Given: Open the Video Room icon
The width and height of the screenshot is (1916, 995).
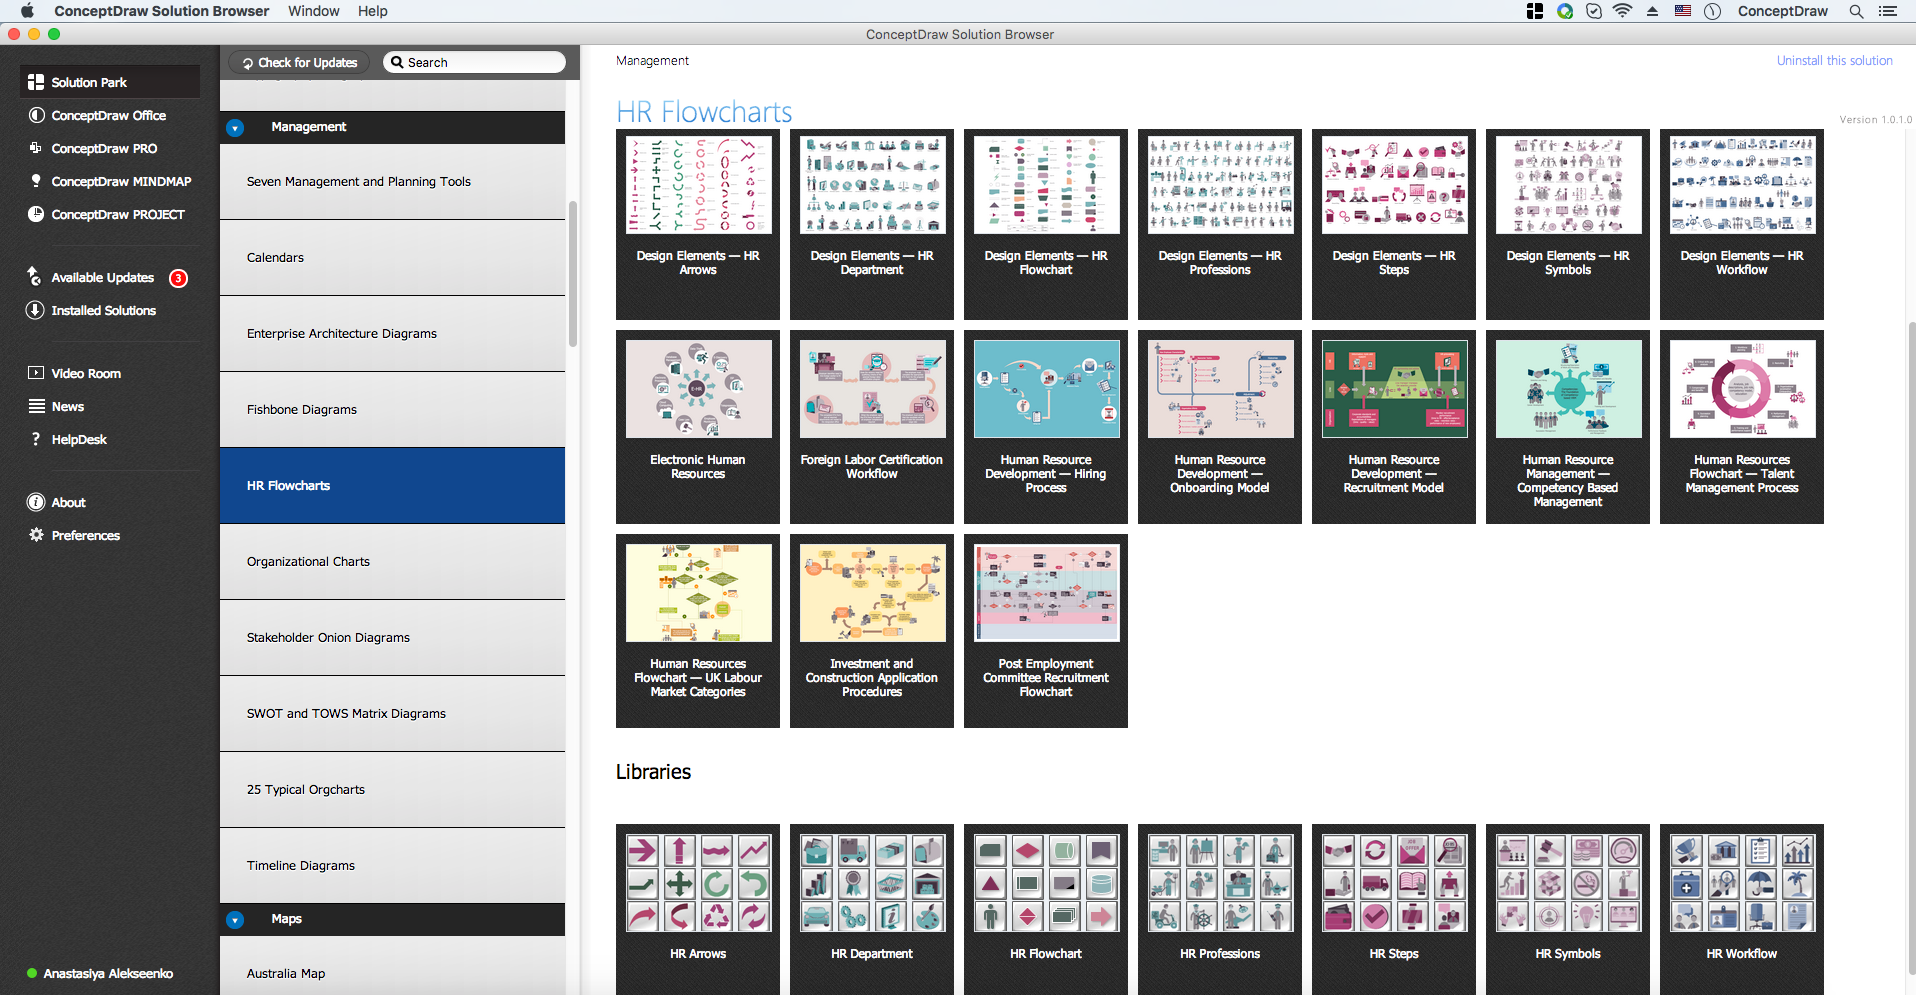Looking at the screenshot, I should pos(36,373).
